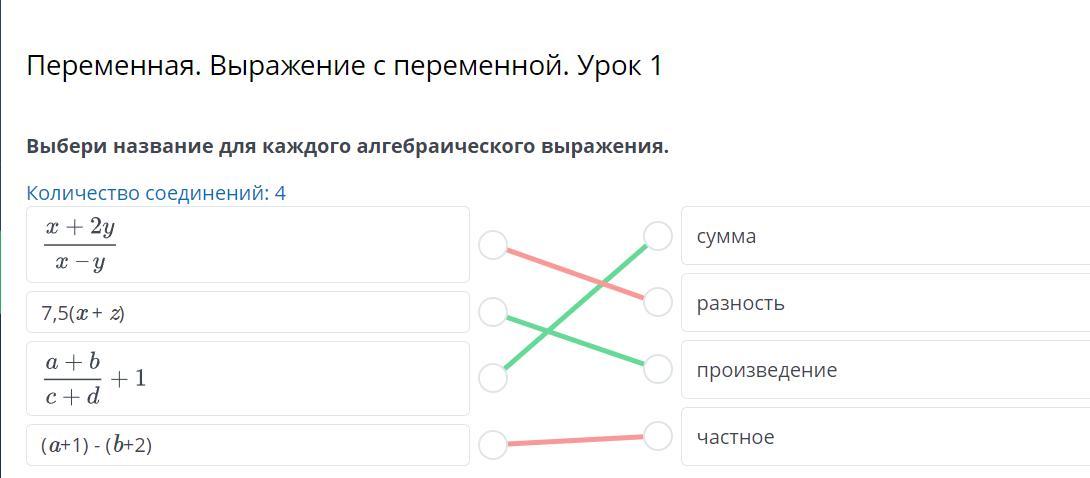
Task: Choose the разность answer card
Action: tap(885, 303)
